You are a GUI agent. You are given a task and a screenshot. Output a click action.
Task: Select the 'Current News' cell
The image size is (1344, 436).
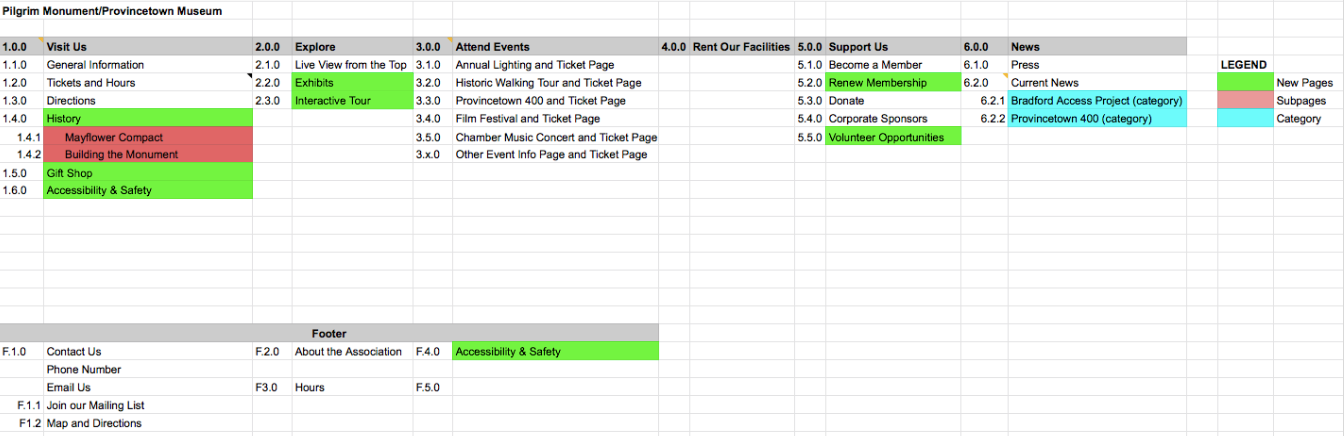pos(1097,83)
